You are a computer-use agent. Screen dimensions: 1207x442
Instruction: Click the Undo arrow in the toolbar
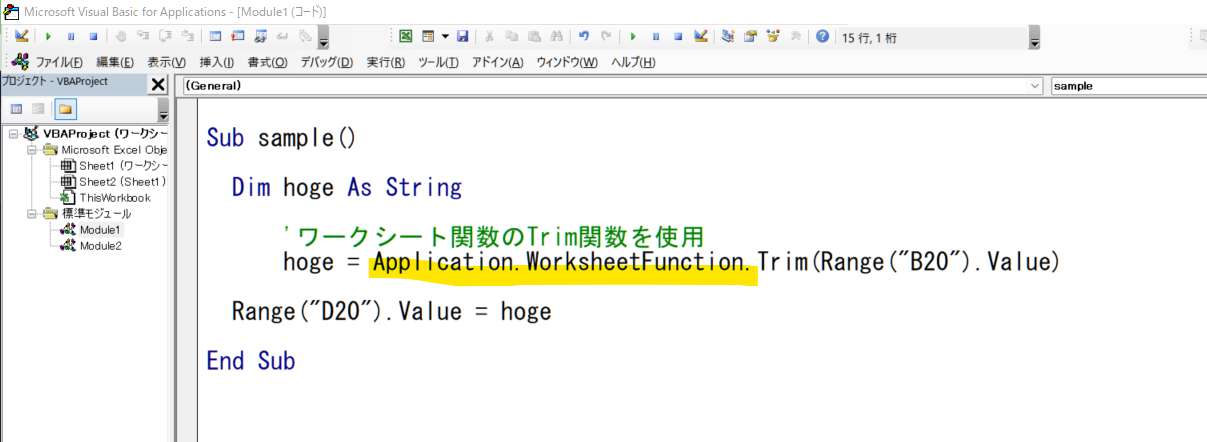(584, 37)
